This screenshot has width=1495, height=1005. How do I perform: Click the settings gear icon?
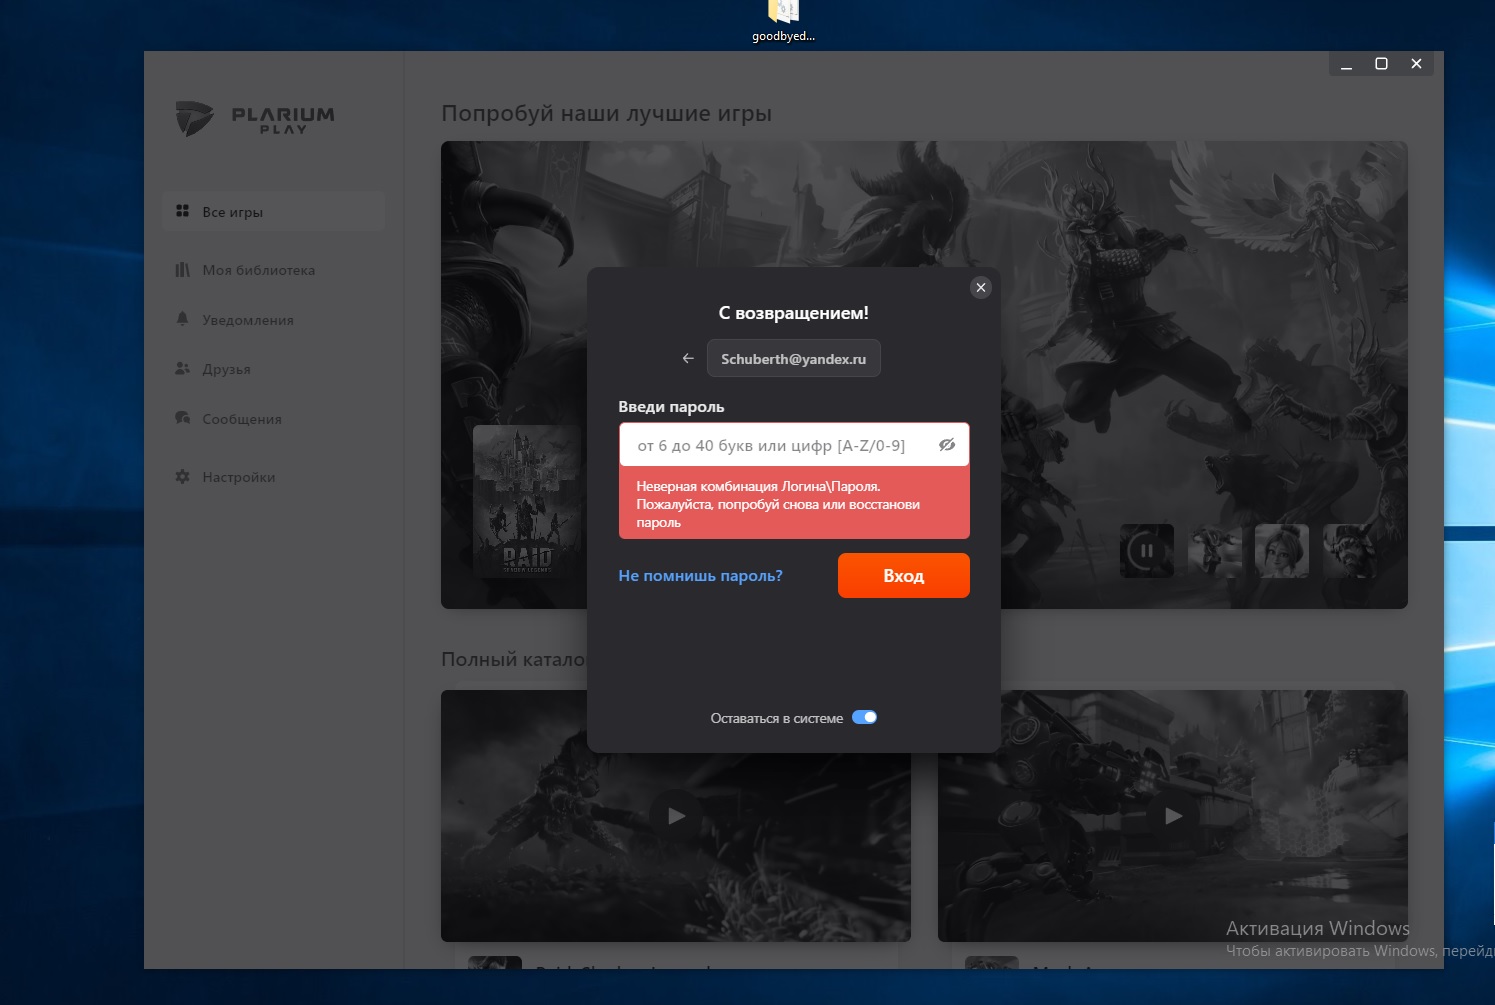(x=182, y=477)
